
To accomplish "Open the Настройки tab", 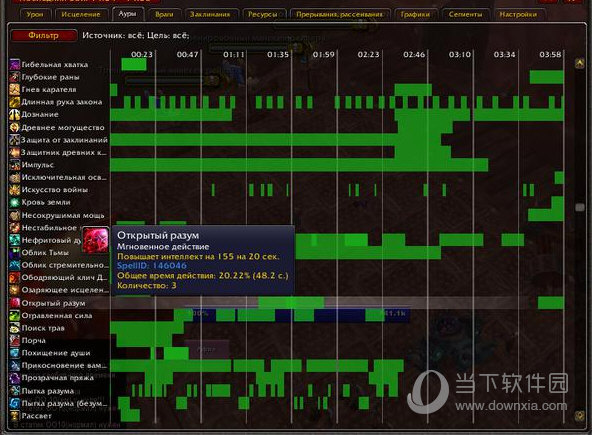I will click(x=518, y=14).
